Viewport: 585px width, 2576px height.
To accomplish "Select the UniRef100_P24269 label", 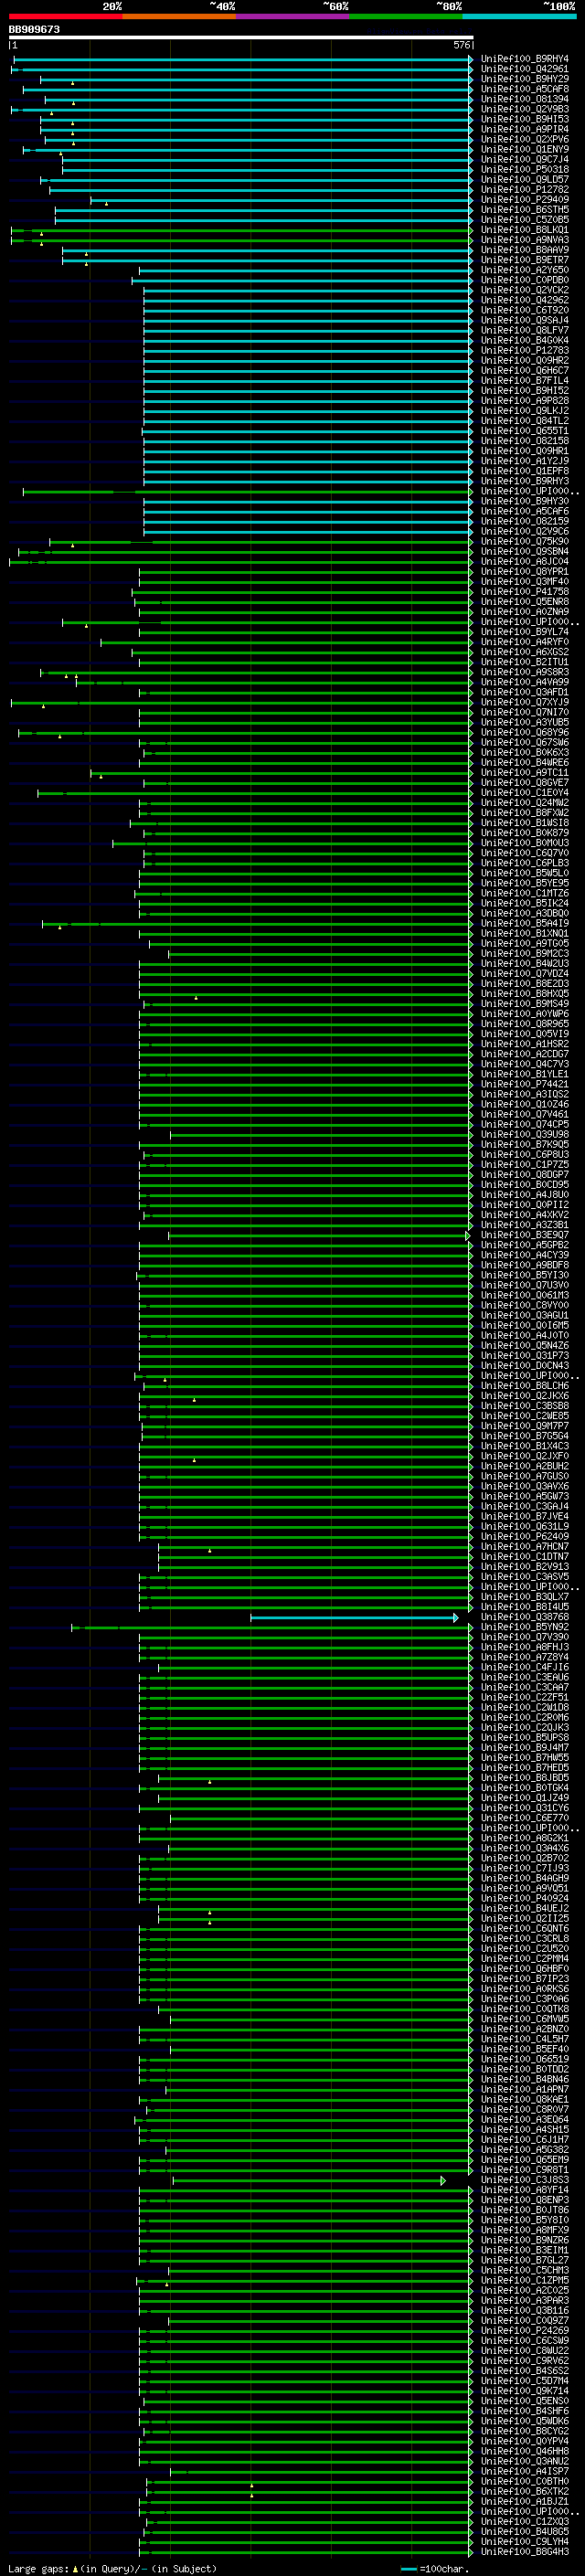I will point(524,2330).
